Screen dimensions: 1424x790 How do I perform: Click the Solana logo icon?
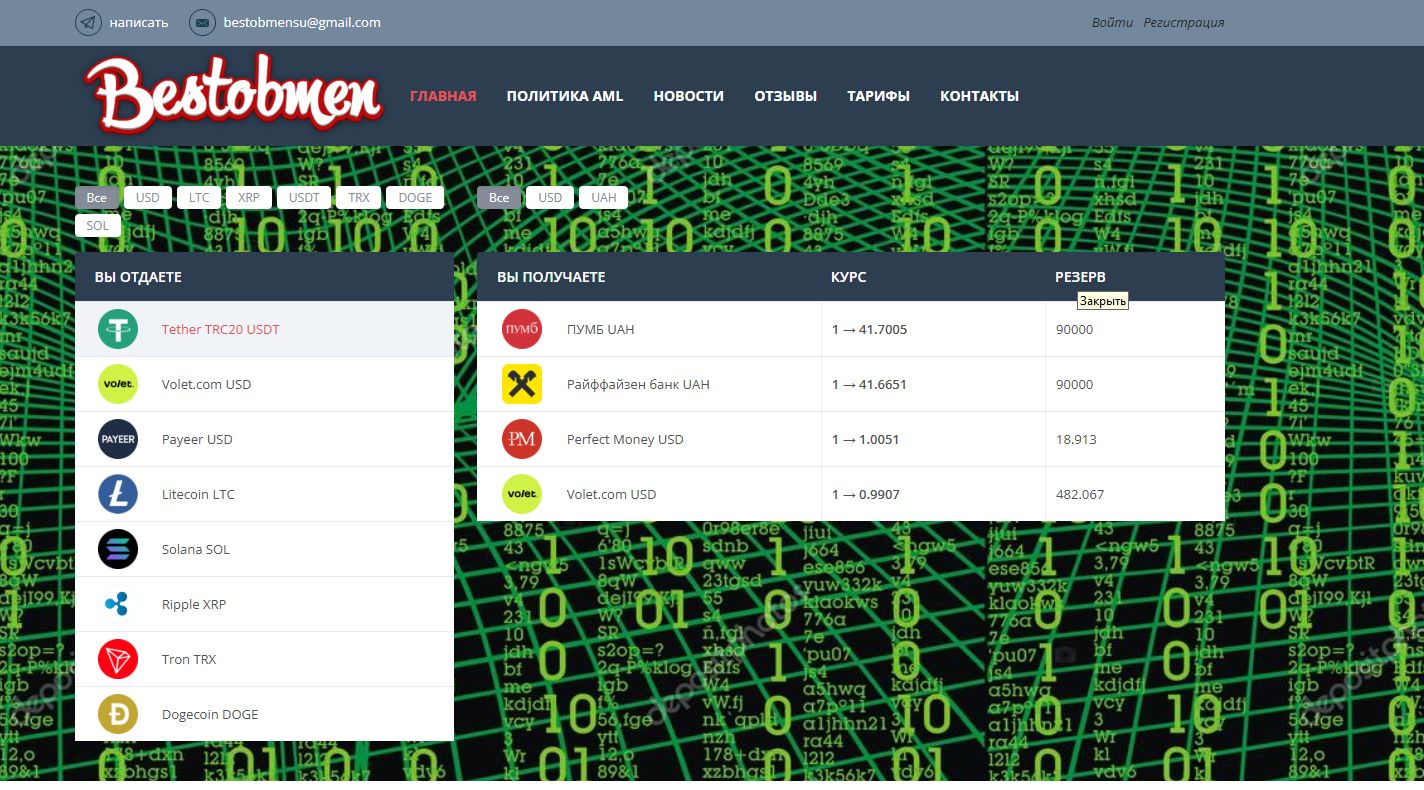(x=118, y=549)
